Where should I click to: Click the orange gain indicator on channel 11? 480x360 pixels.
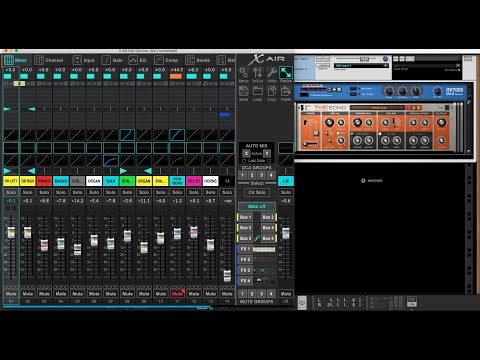tap(176, 76)
